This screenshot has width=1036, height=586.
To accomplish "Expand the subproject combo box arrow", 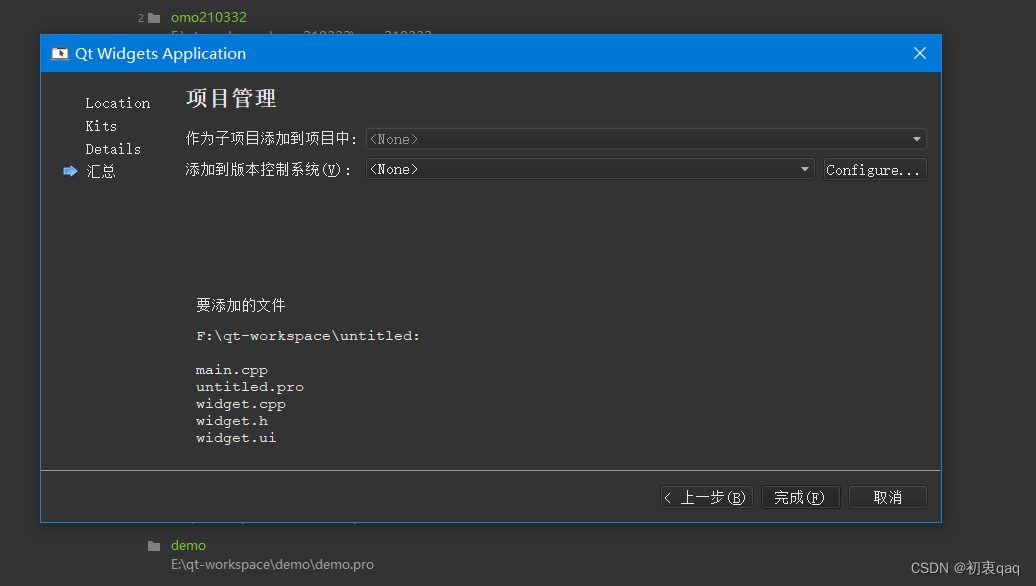I will [x=917, y=138].
